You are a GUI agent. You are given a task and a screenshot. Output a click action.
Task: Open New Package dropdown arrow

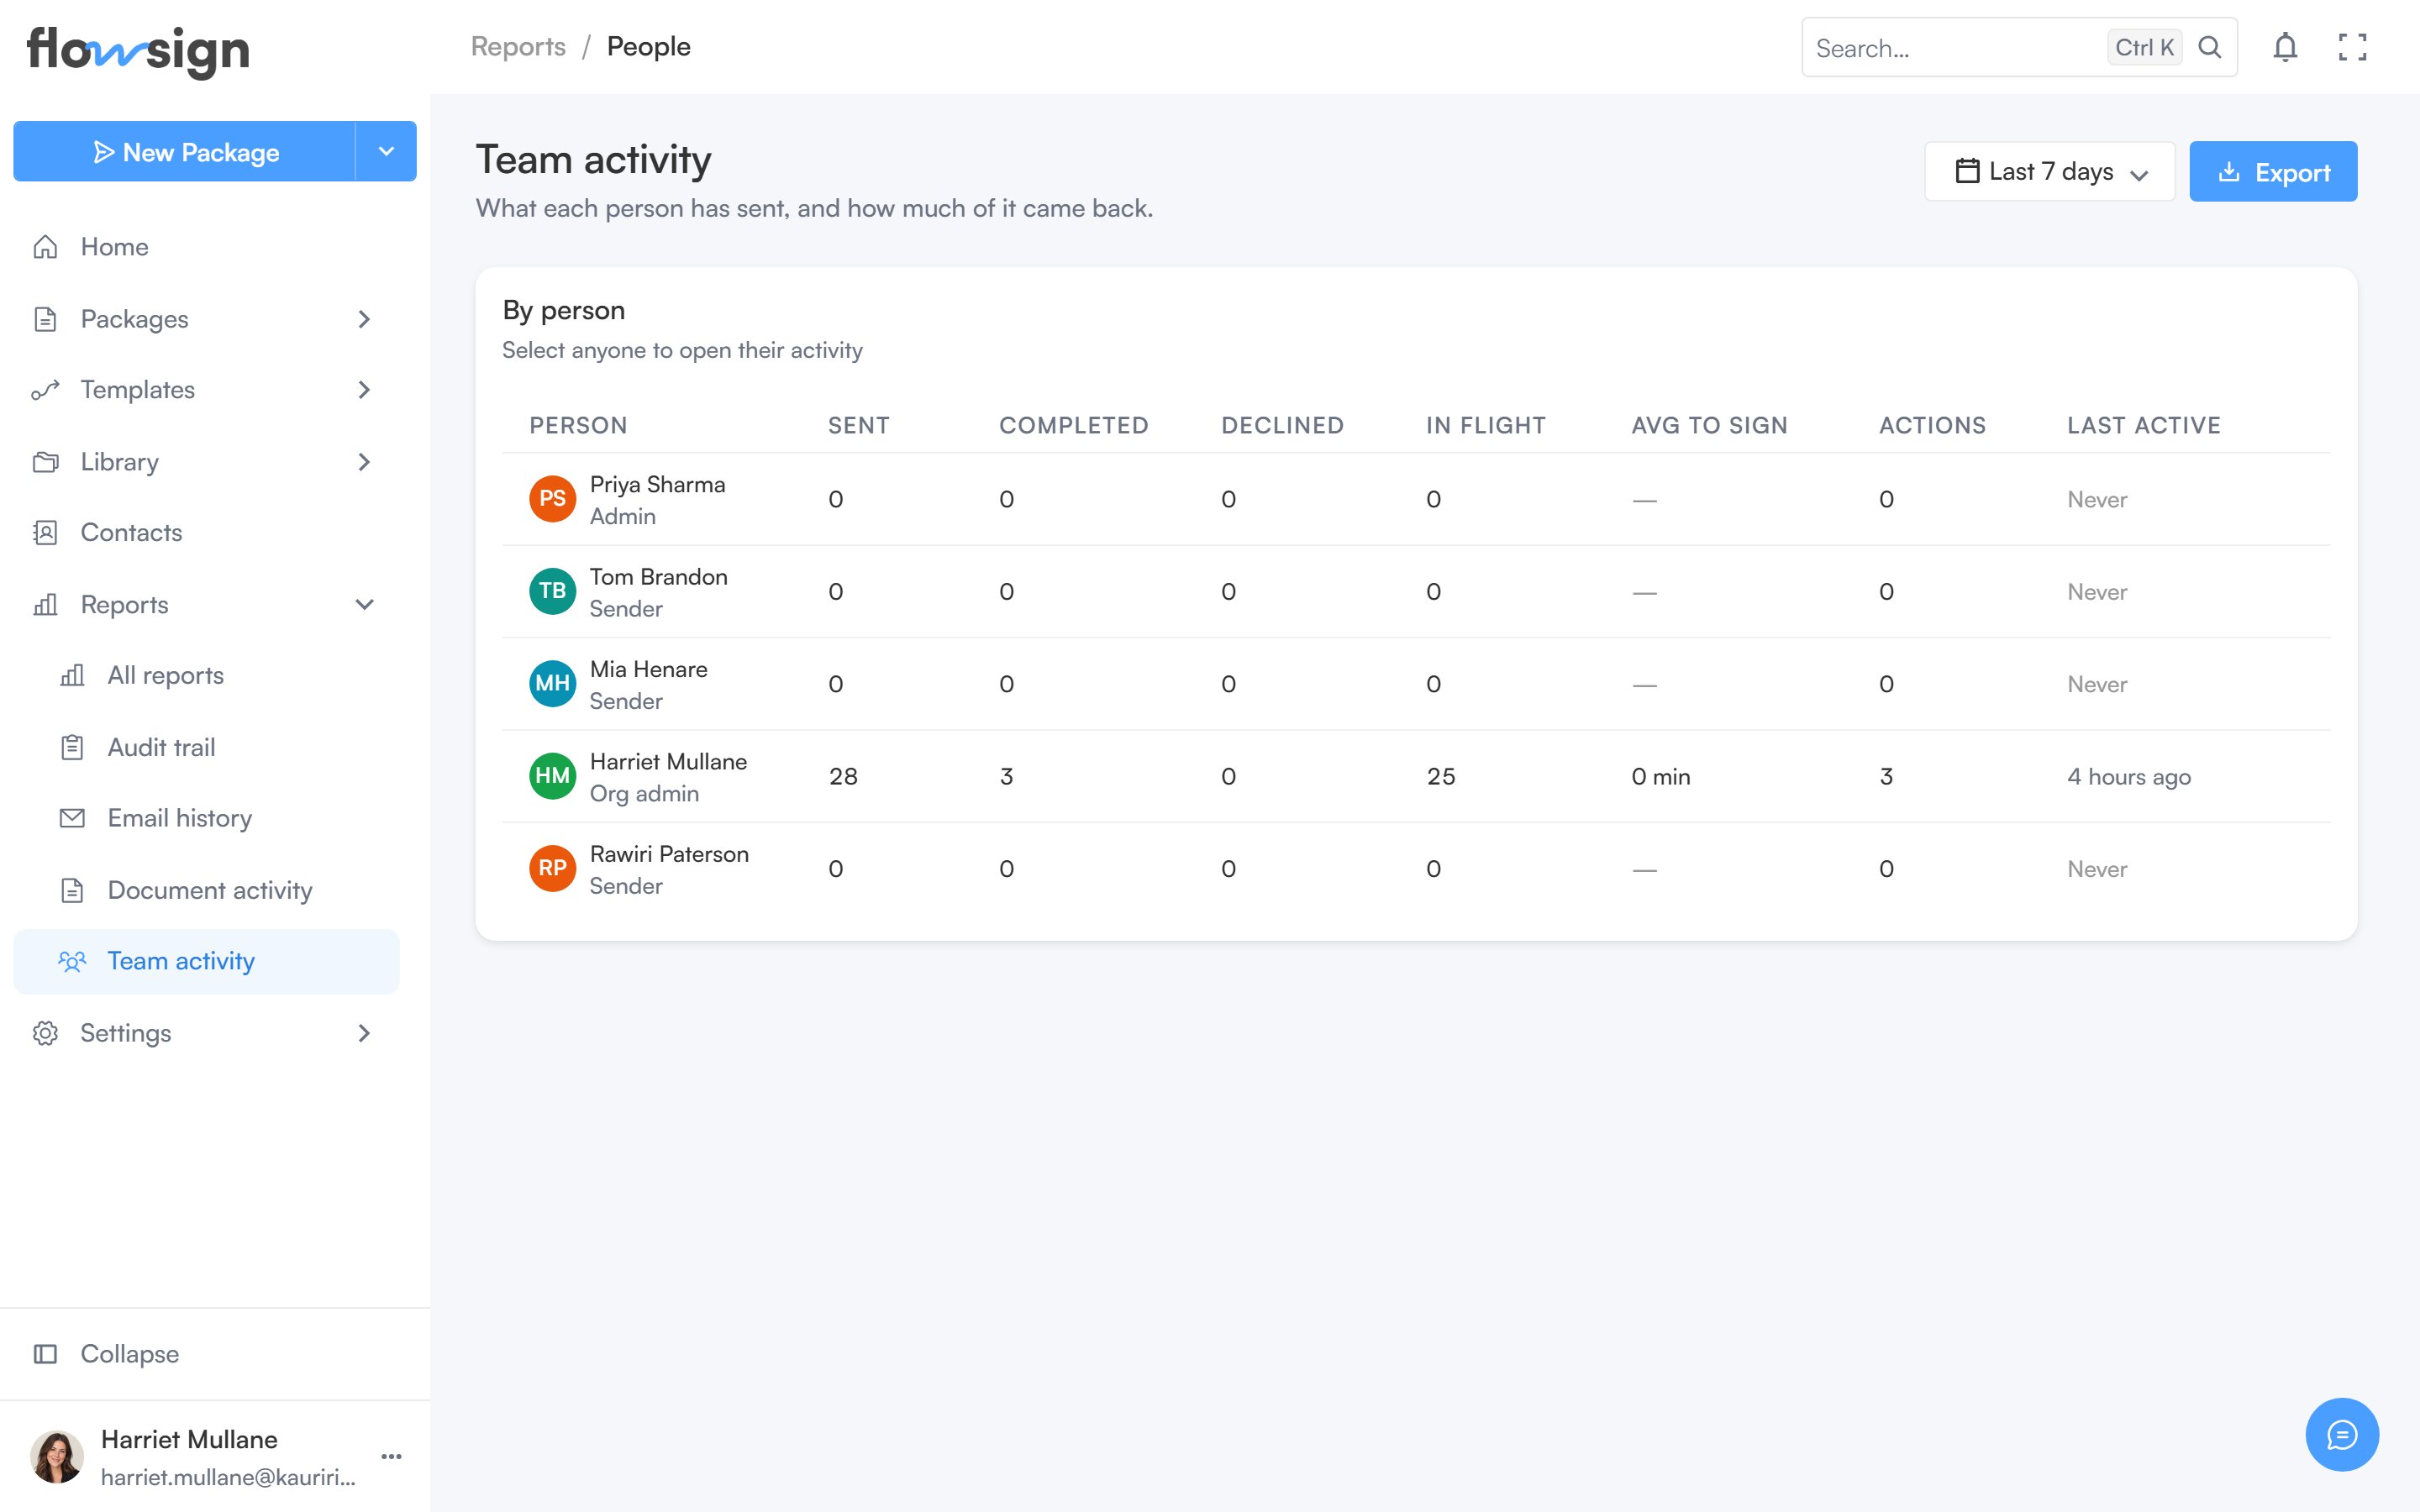pos(386,151)
